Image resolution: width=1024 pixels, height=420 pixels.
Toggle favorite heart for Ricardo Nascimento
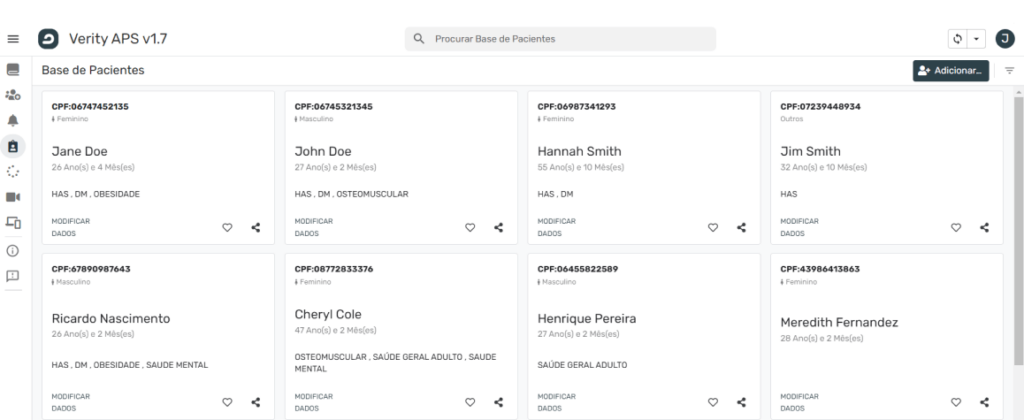point(227,402)
